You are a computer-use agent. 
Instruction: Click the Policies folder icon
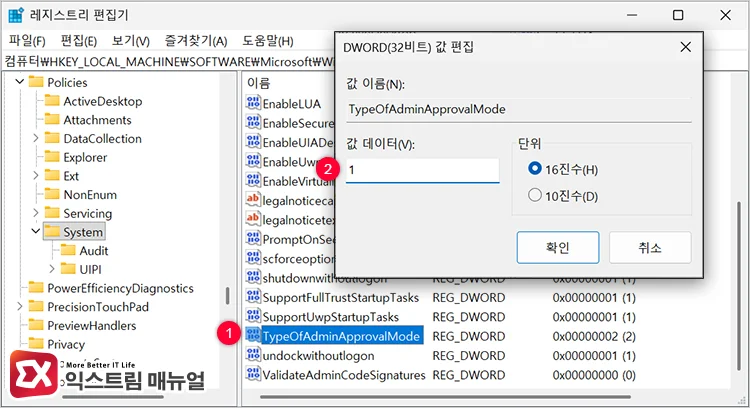[36, 82]
